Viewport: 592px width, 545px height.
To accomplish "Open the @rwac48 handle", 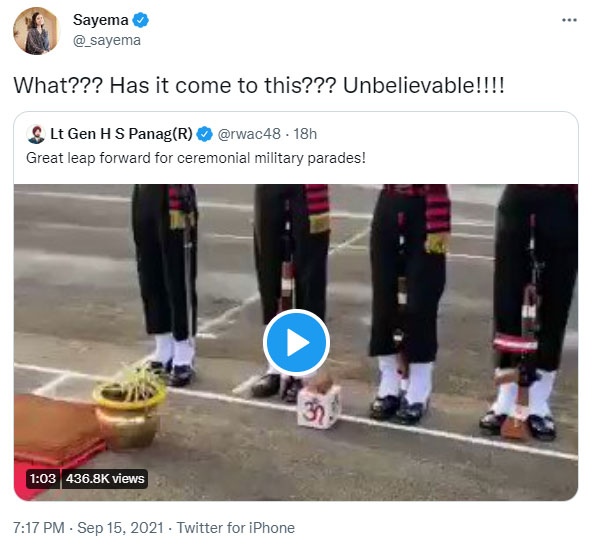I will point(249,134).
